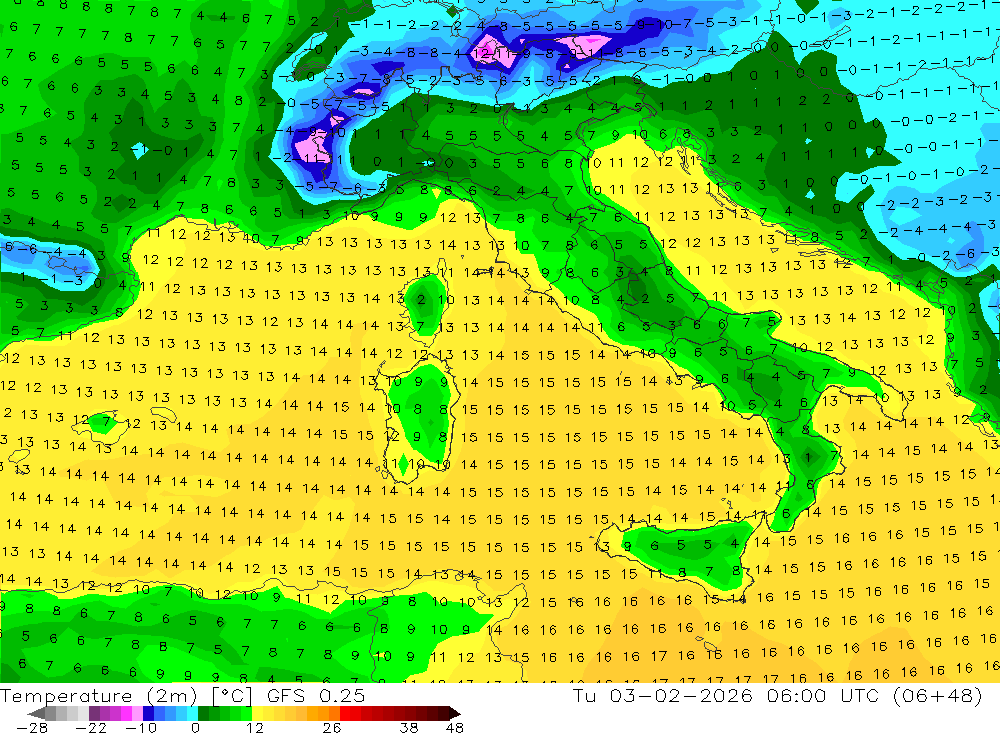Click the dark blue segment of the legend
The width and height of the screenshot is (1000, 733).
point(149,714)
